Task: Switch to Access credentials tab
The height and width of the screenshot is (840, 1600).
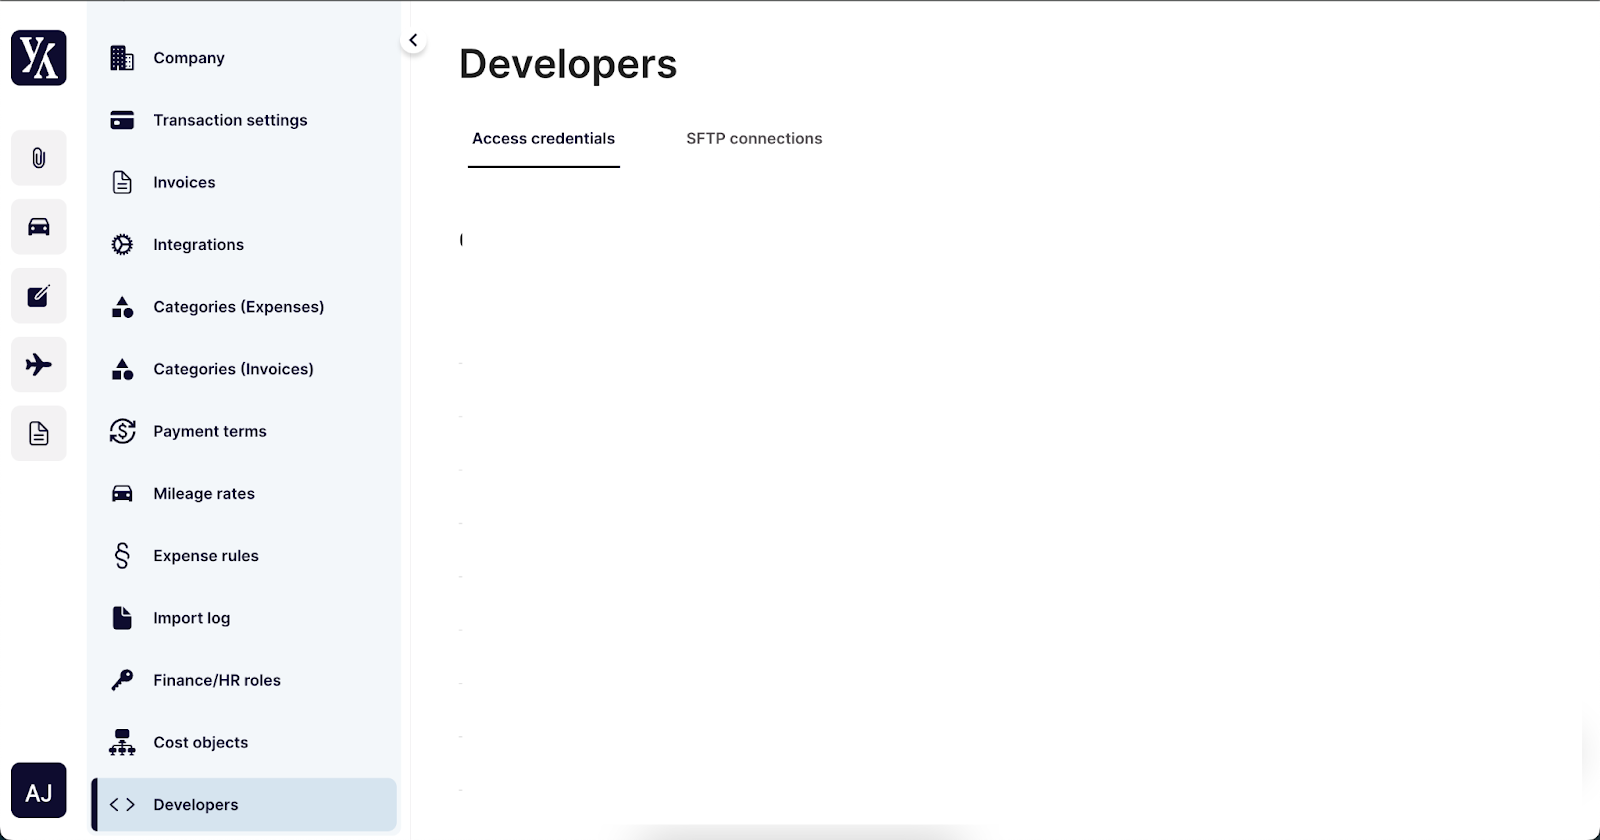Action: coord(544,139)
